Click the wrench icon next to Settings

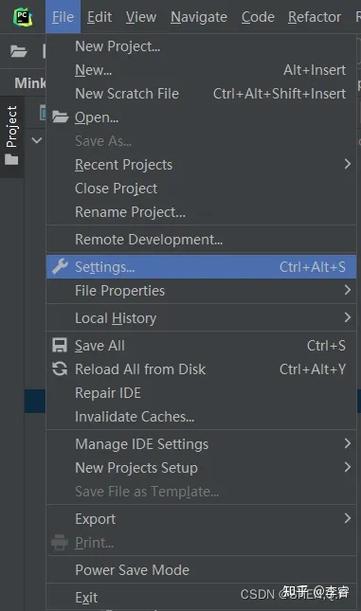click(60, 267)
